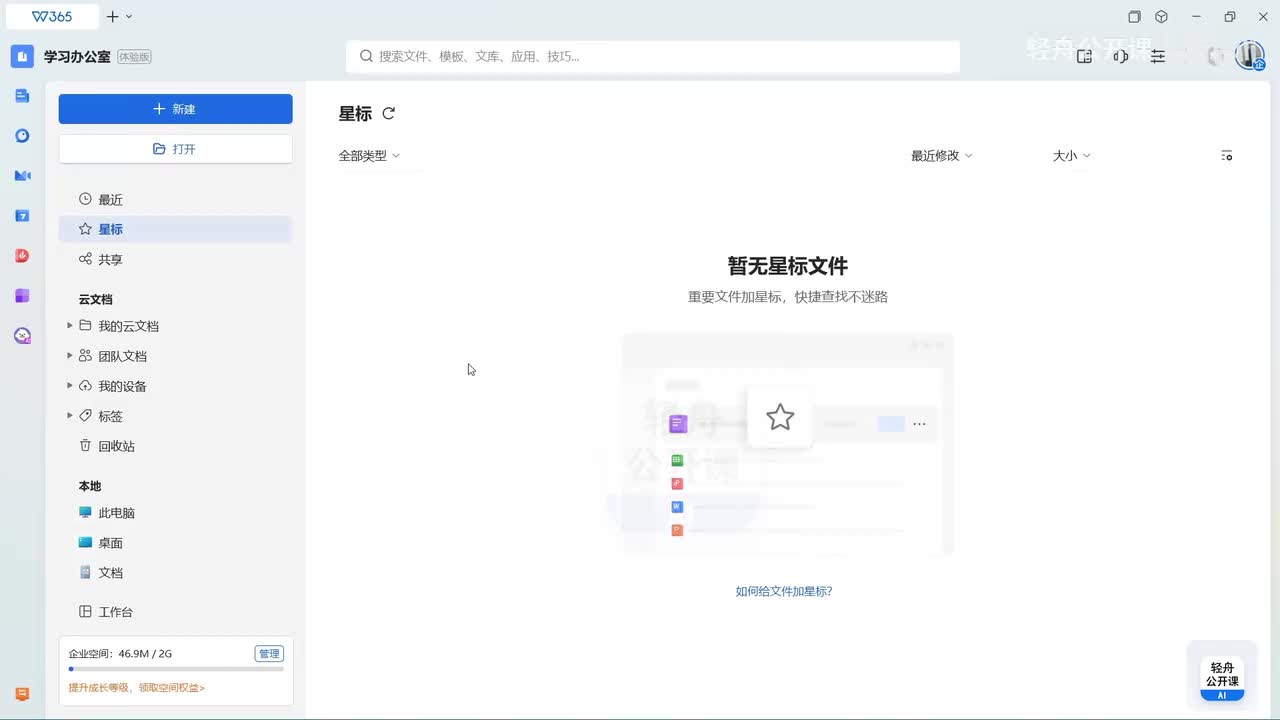Viewport: 1280px width, 720px height.
Task: Click the star icon in illustration
Action: pos(780,418)
